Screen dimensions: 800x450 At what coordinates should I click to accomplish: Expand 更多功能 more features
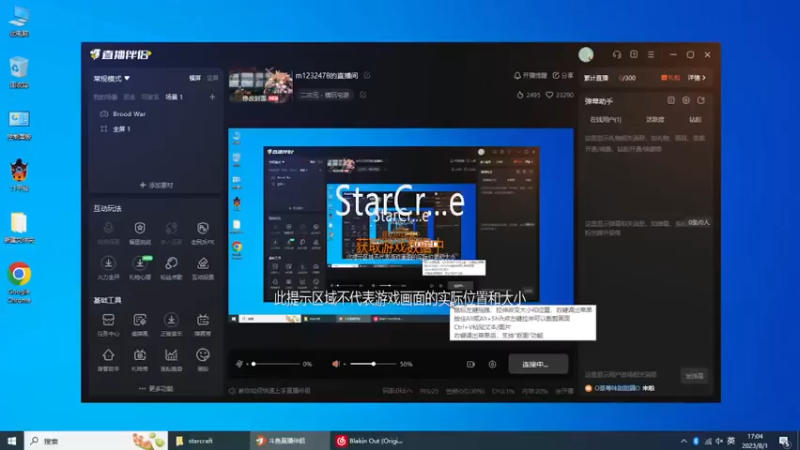(x=156, y=389)
